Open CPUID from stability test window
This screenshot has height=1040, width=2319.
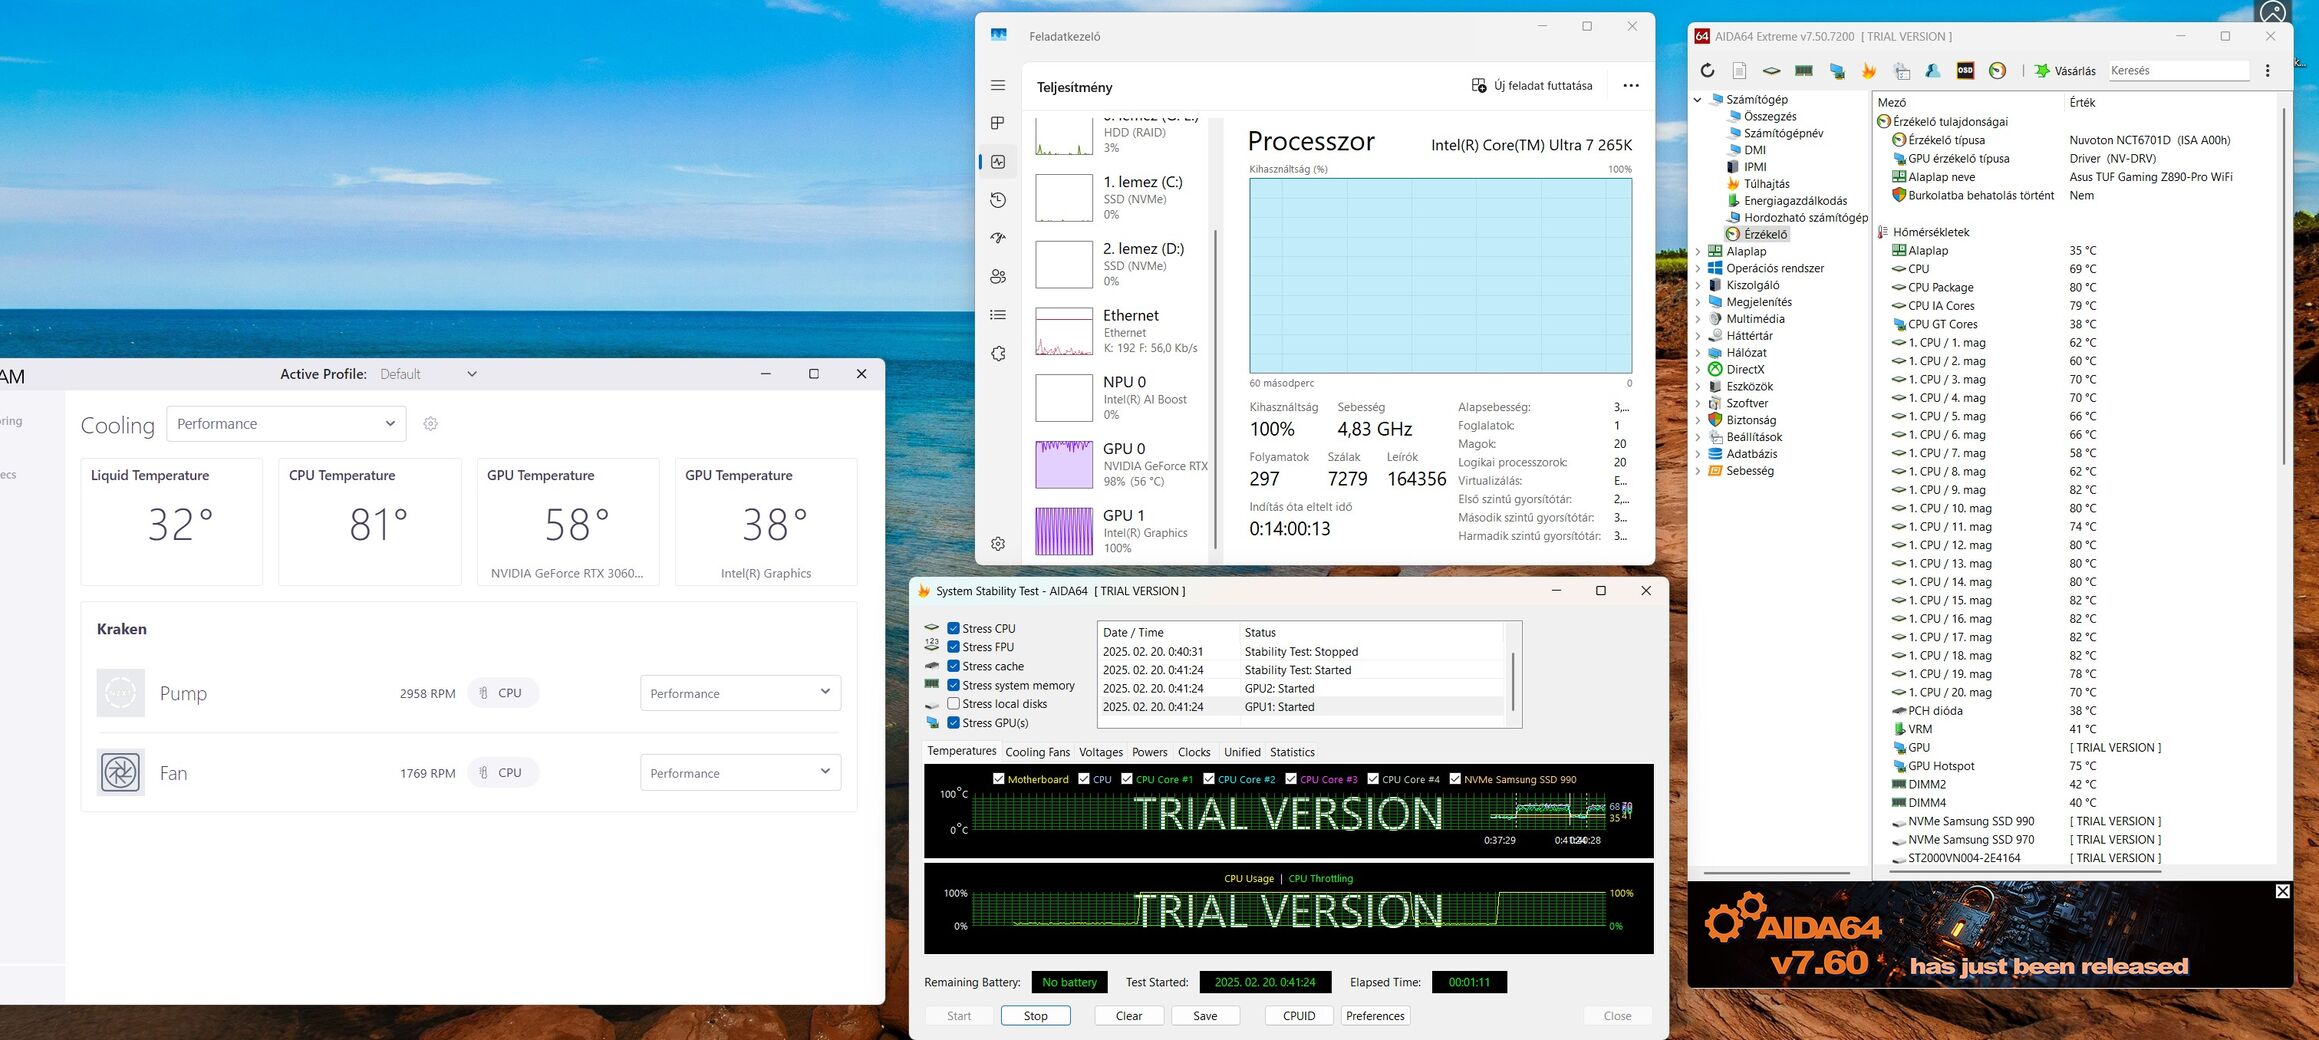pos(1299,1016)
